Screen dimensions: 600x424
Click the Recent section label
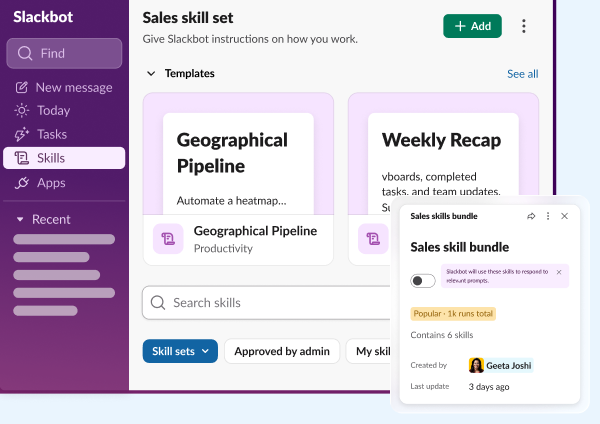[x=51, y=219]
